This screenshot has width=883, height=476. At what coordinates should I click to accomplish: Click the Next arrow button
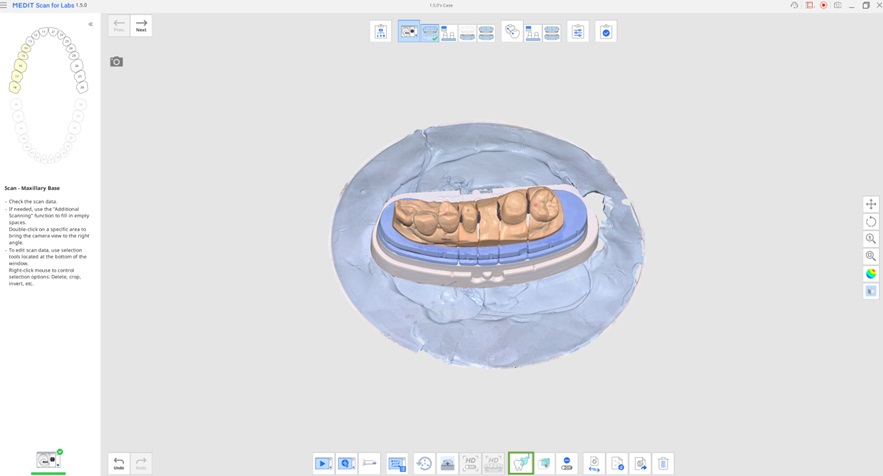click(141, 26)
